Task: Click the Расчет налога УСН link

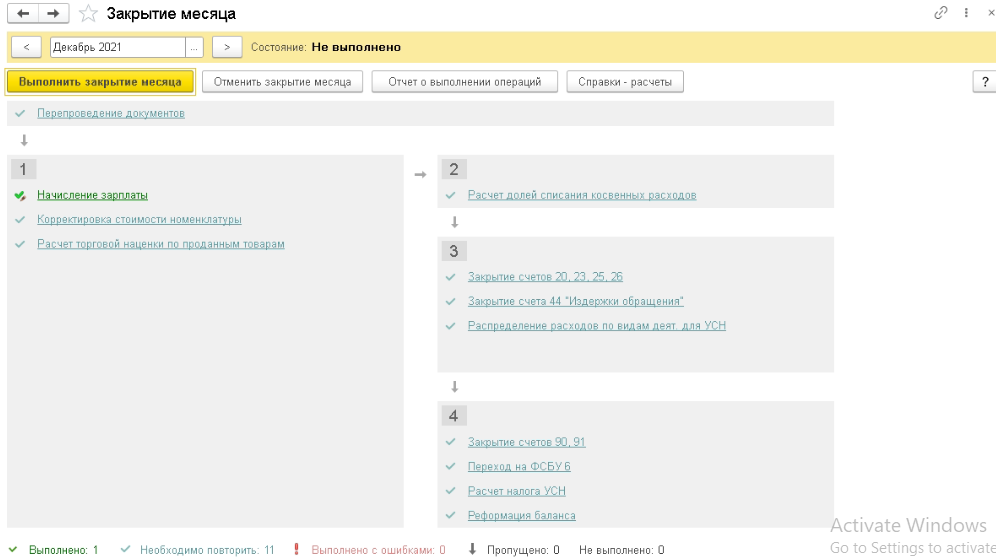Action: (x=517, y=491)
